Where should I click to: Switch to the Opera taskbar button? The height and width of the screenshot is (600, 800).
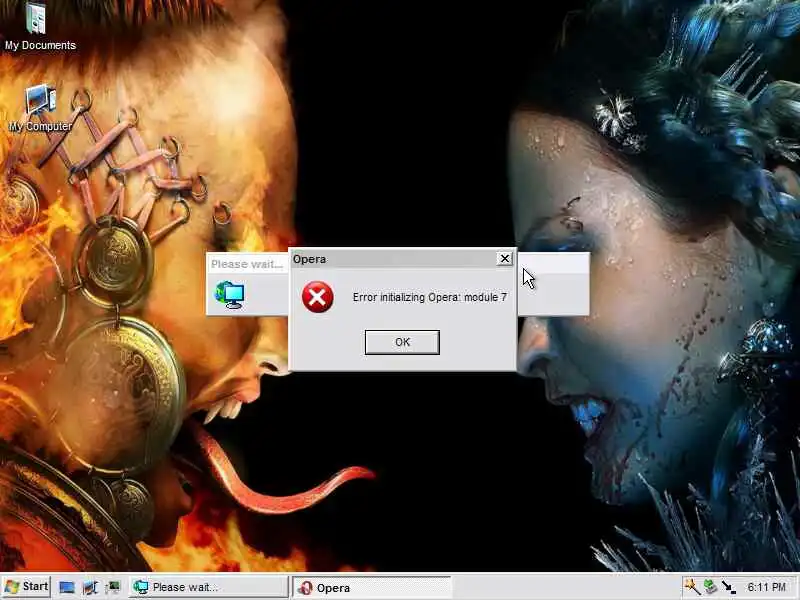click(x=371, y=588)
